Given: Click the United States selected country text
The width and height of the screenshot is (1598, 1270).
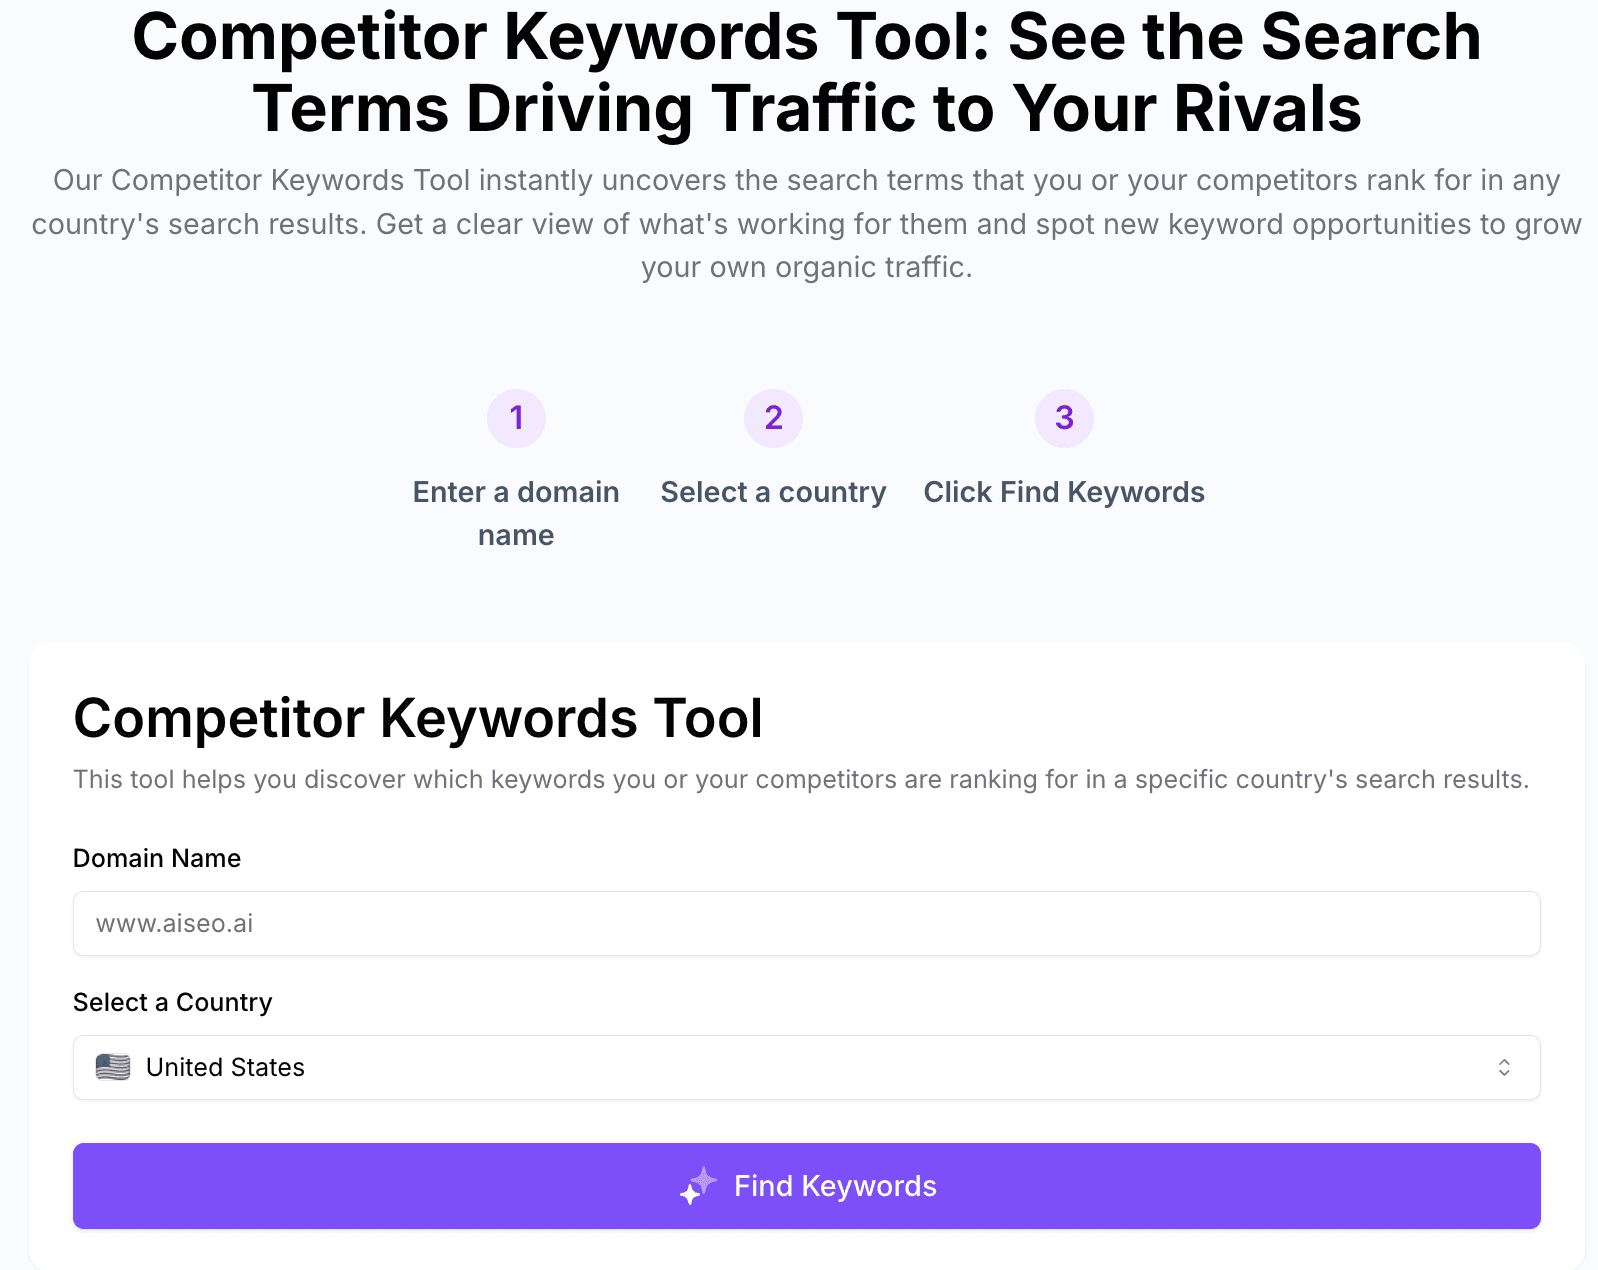Looking at the screenshot, I should point(224,1067).
